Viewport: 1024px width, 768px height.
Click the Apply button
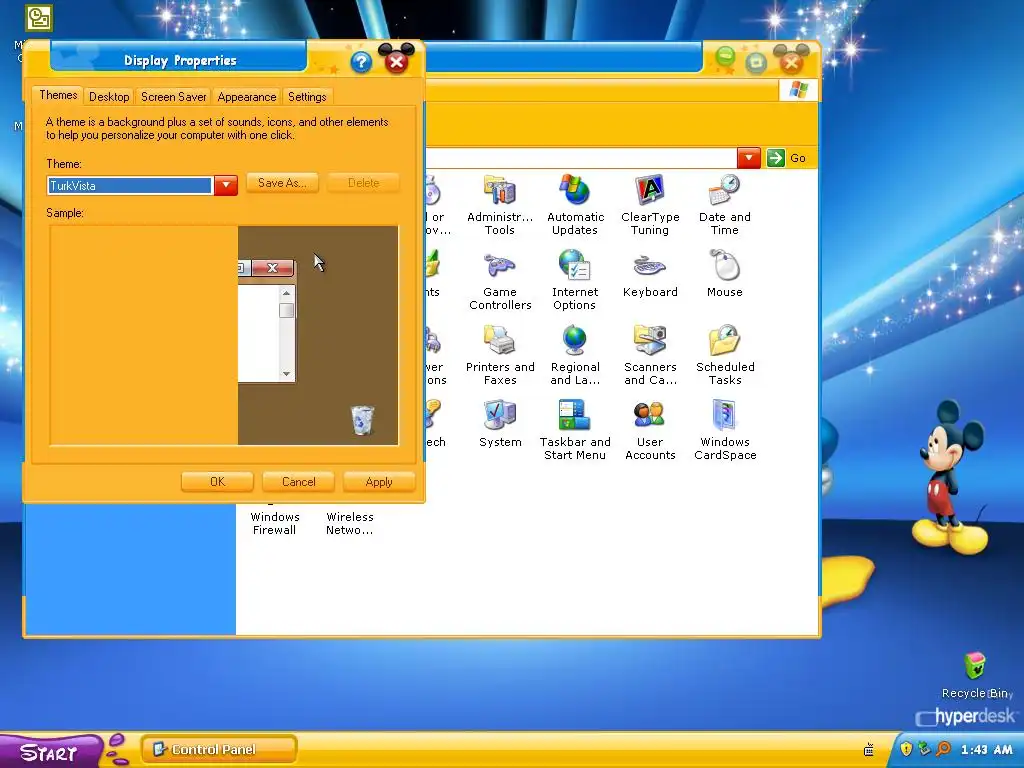click(x=379, y=482)
